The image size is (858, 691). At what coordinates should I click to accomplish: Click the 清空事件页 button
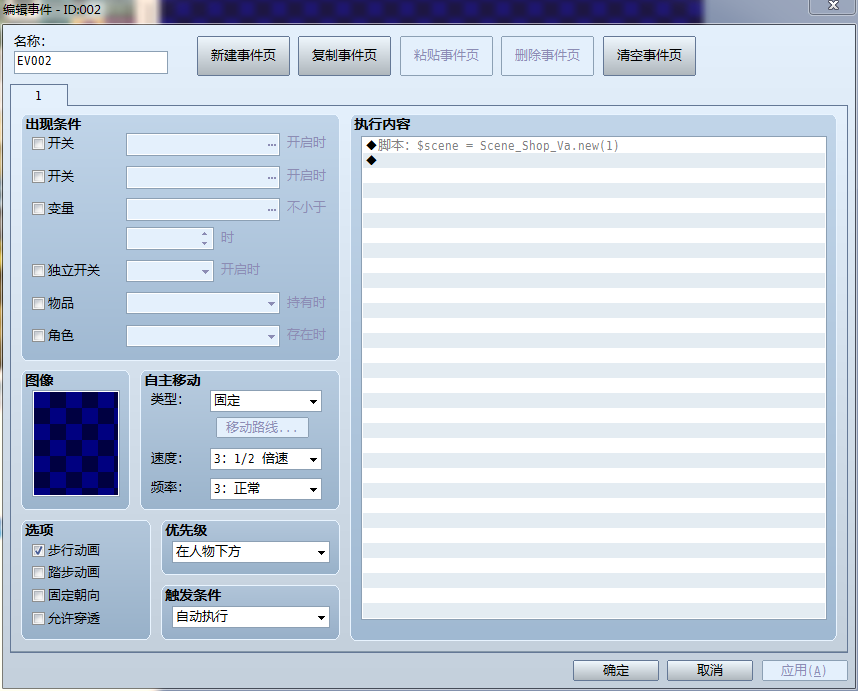point(650,56)
